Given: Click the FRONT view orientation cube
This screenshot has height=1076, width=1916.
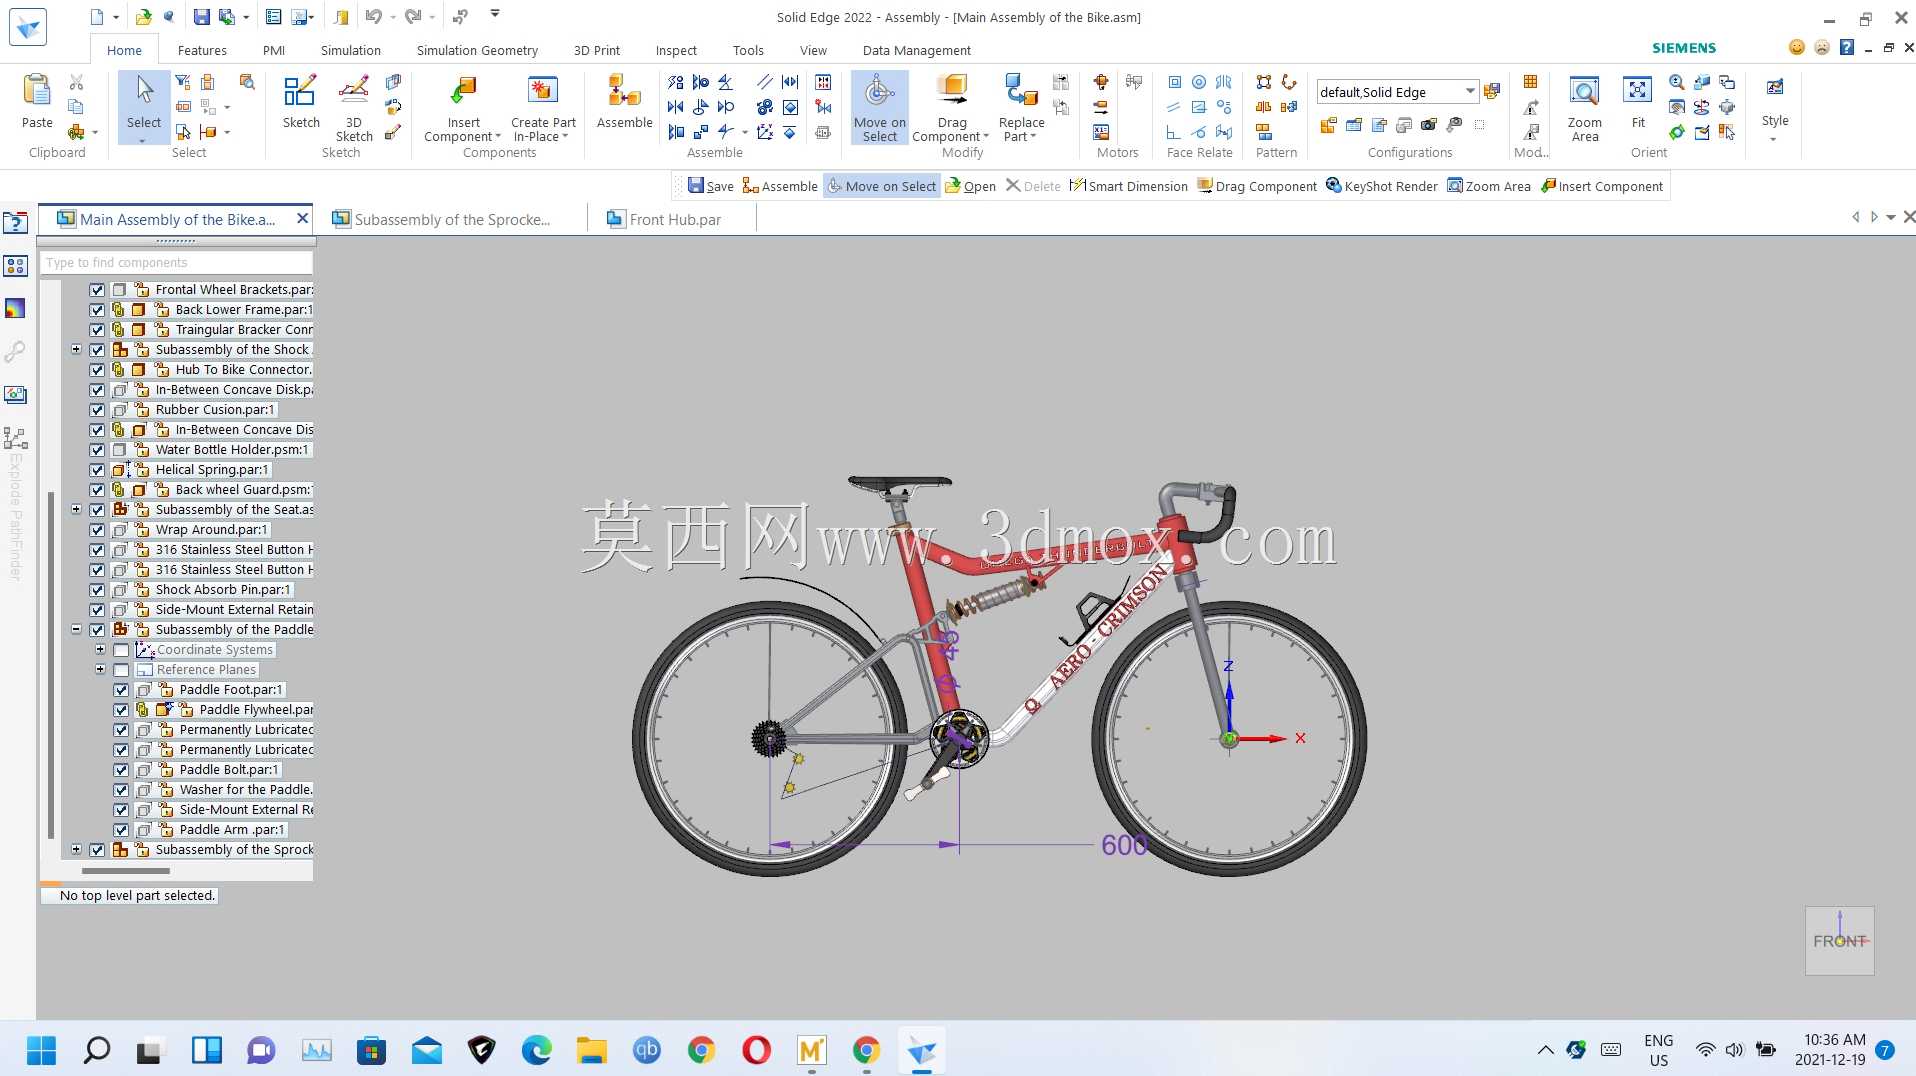Looking at the screenshot, I should click(1839, 941).
